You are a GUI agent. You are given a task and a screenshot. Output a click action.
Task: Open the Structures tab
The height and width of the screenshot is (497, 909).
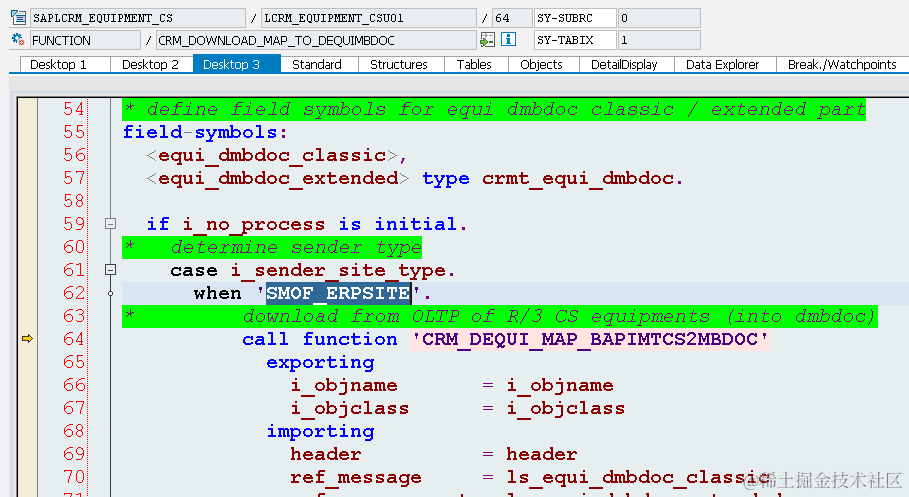[399, 64]
